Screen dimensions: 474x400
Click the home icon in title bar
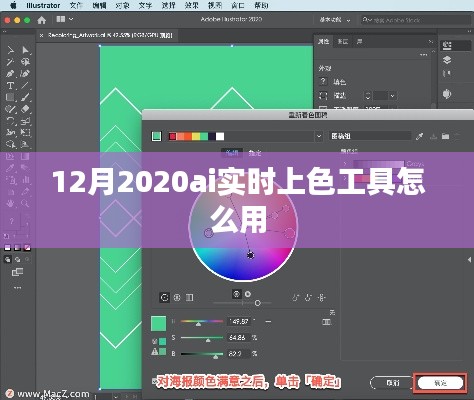coord(42,20)
